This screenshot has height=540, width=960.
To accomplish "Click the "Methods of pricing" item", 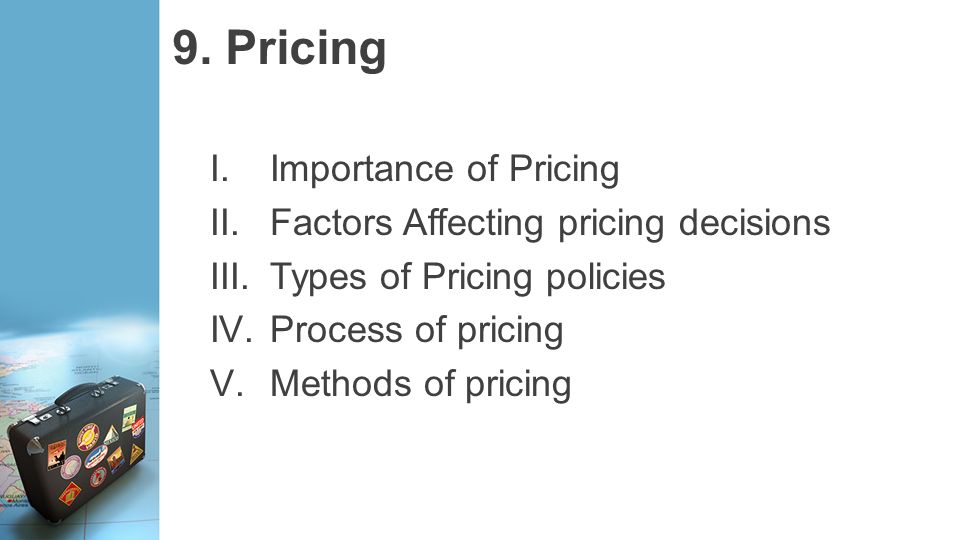I will click(x=421, y=384).
